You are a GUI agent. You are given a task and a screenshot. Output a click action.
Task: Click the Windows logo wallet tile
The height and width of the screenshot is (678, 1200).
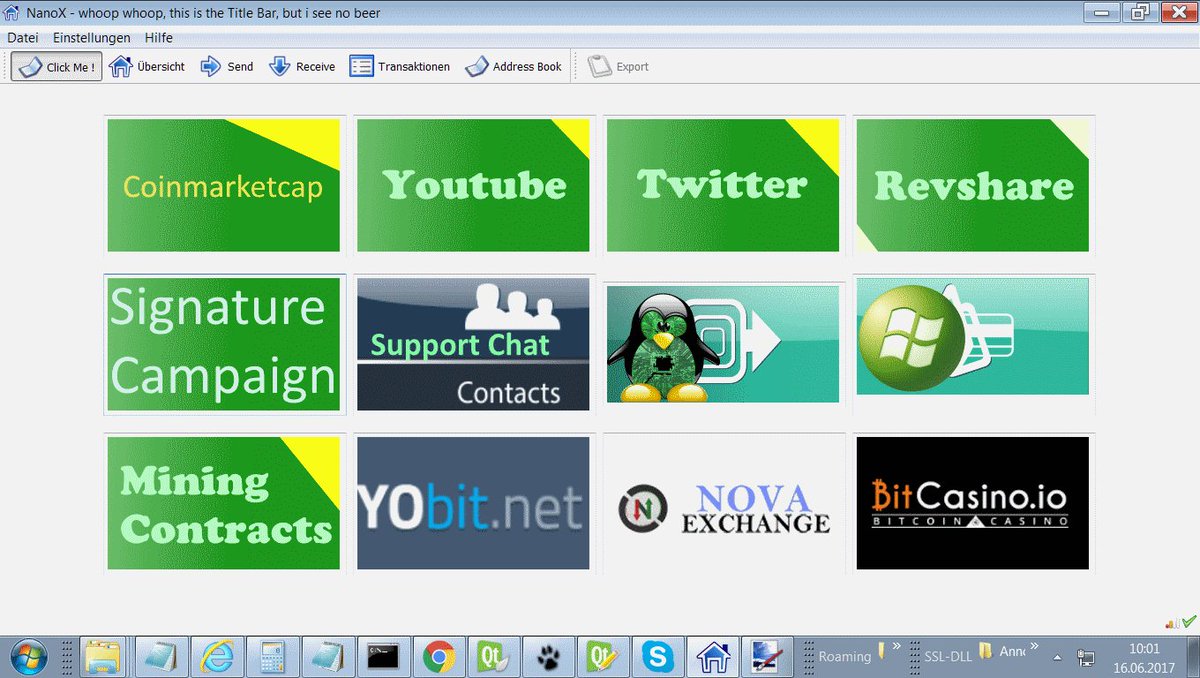973,336
